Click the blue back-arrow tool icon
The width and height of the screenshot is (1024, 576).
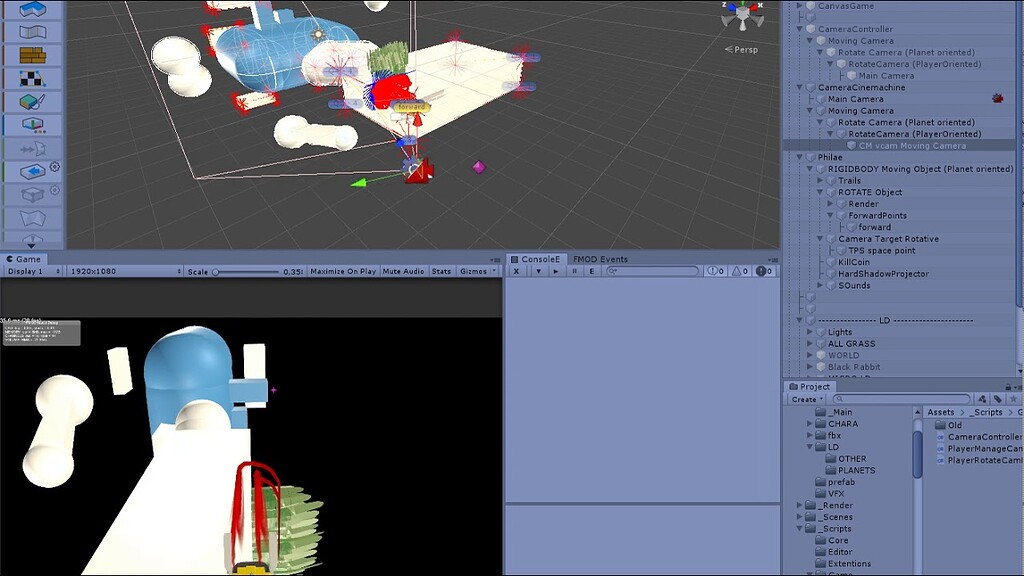coord(34,170)
